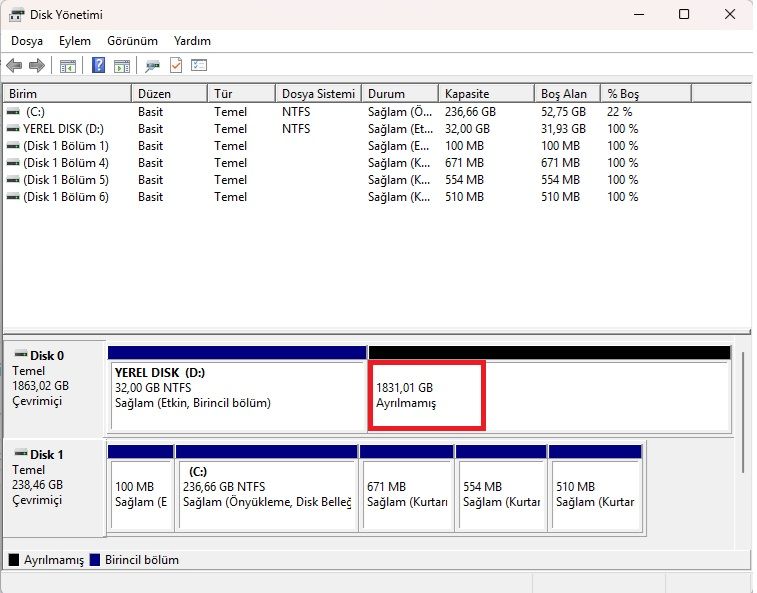Open the Eylem menu
Viewport: 757px width, 593px height.
(75, 41)
